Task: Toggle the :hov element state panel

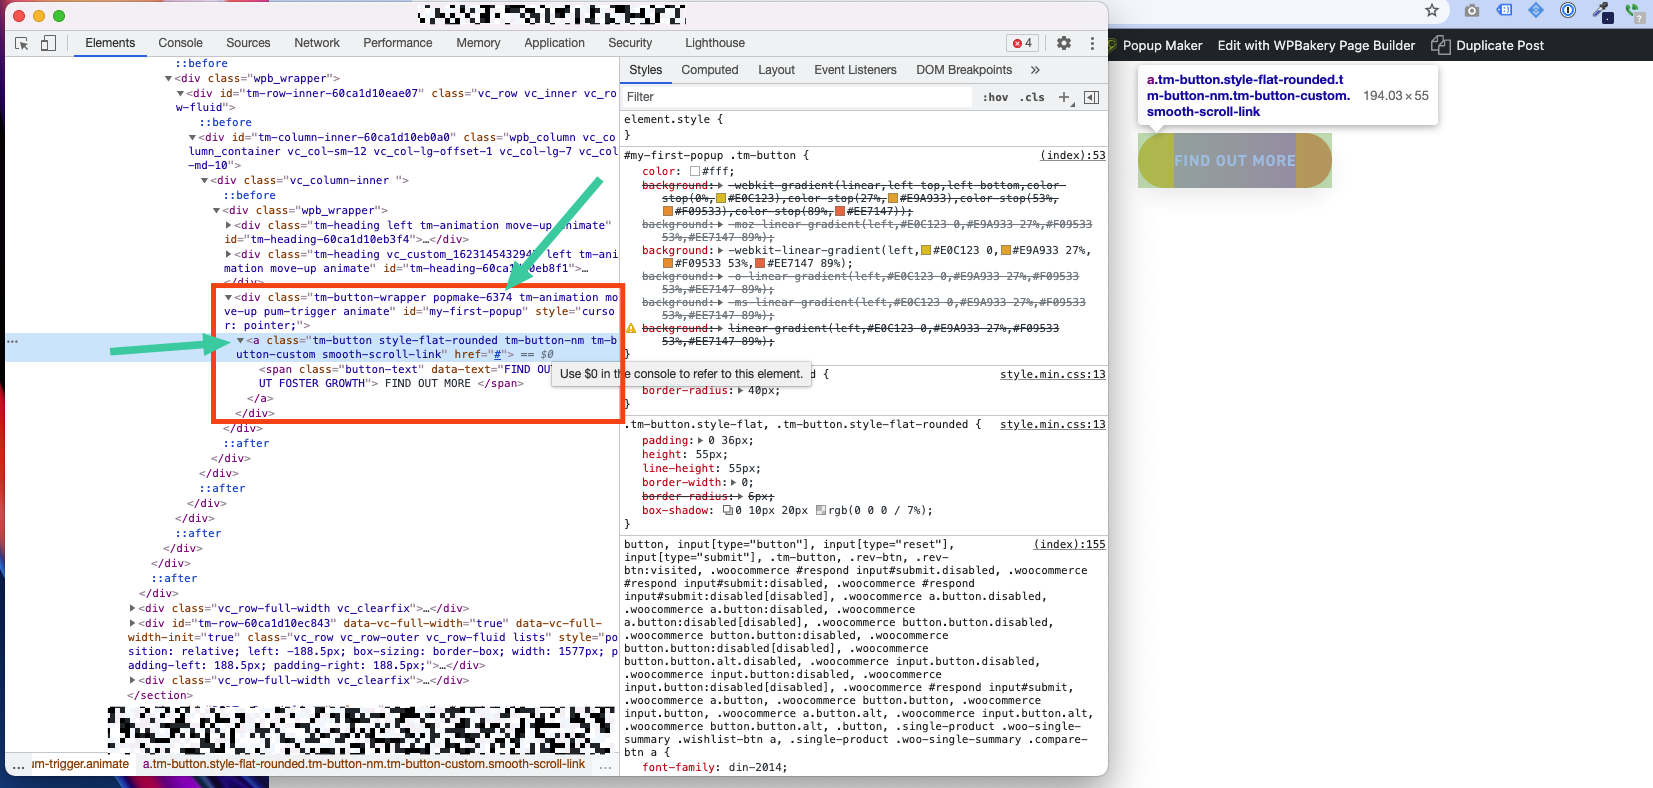Action: [995, 97]
